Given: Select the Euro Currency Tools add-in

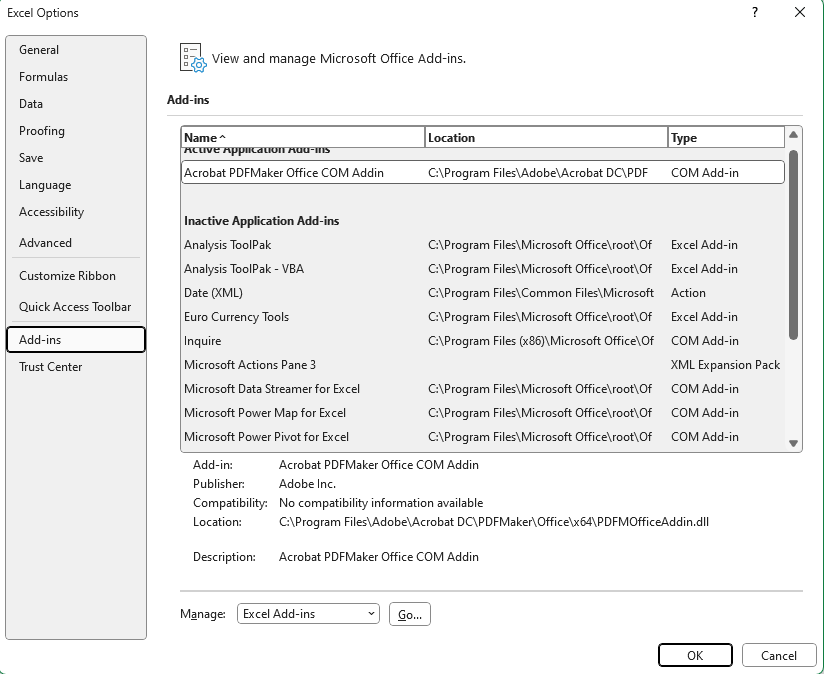Looking at the screenshot, I should click(x=237, y=317).
